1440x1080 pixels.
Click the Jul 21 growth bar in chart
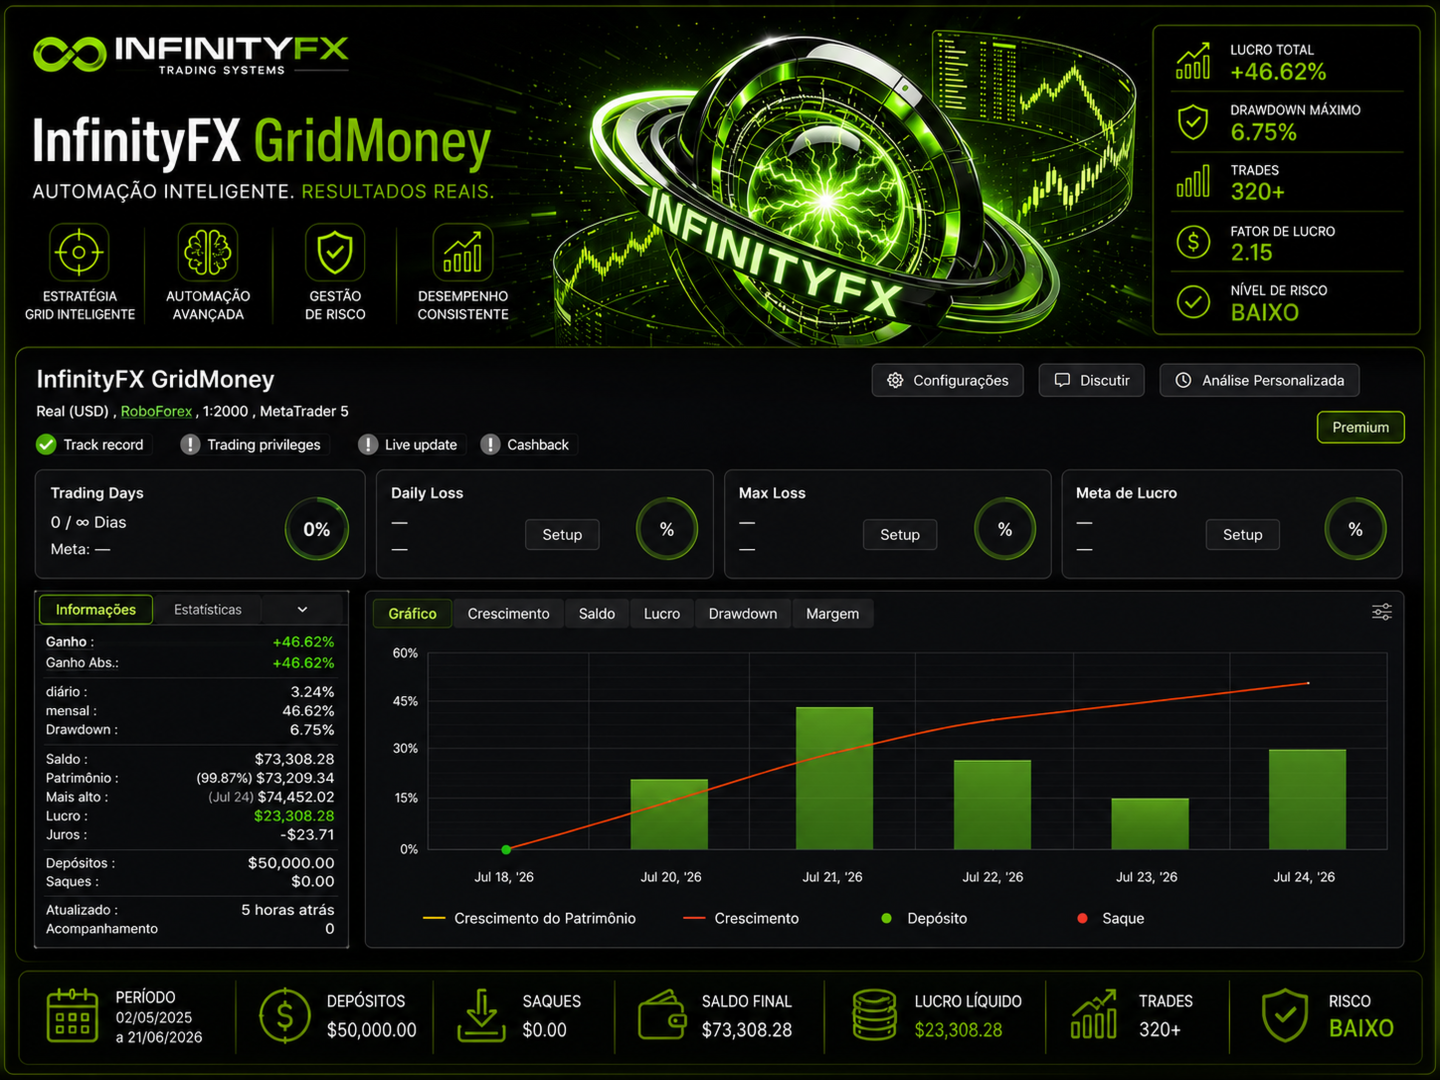[x=834, y=778]
